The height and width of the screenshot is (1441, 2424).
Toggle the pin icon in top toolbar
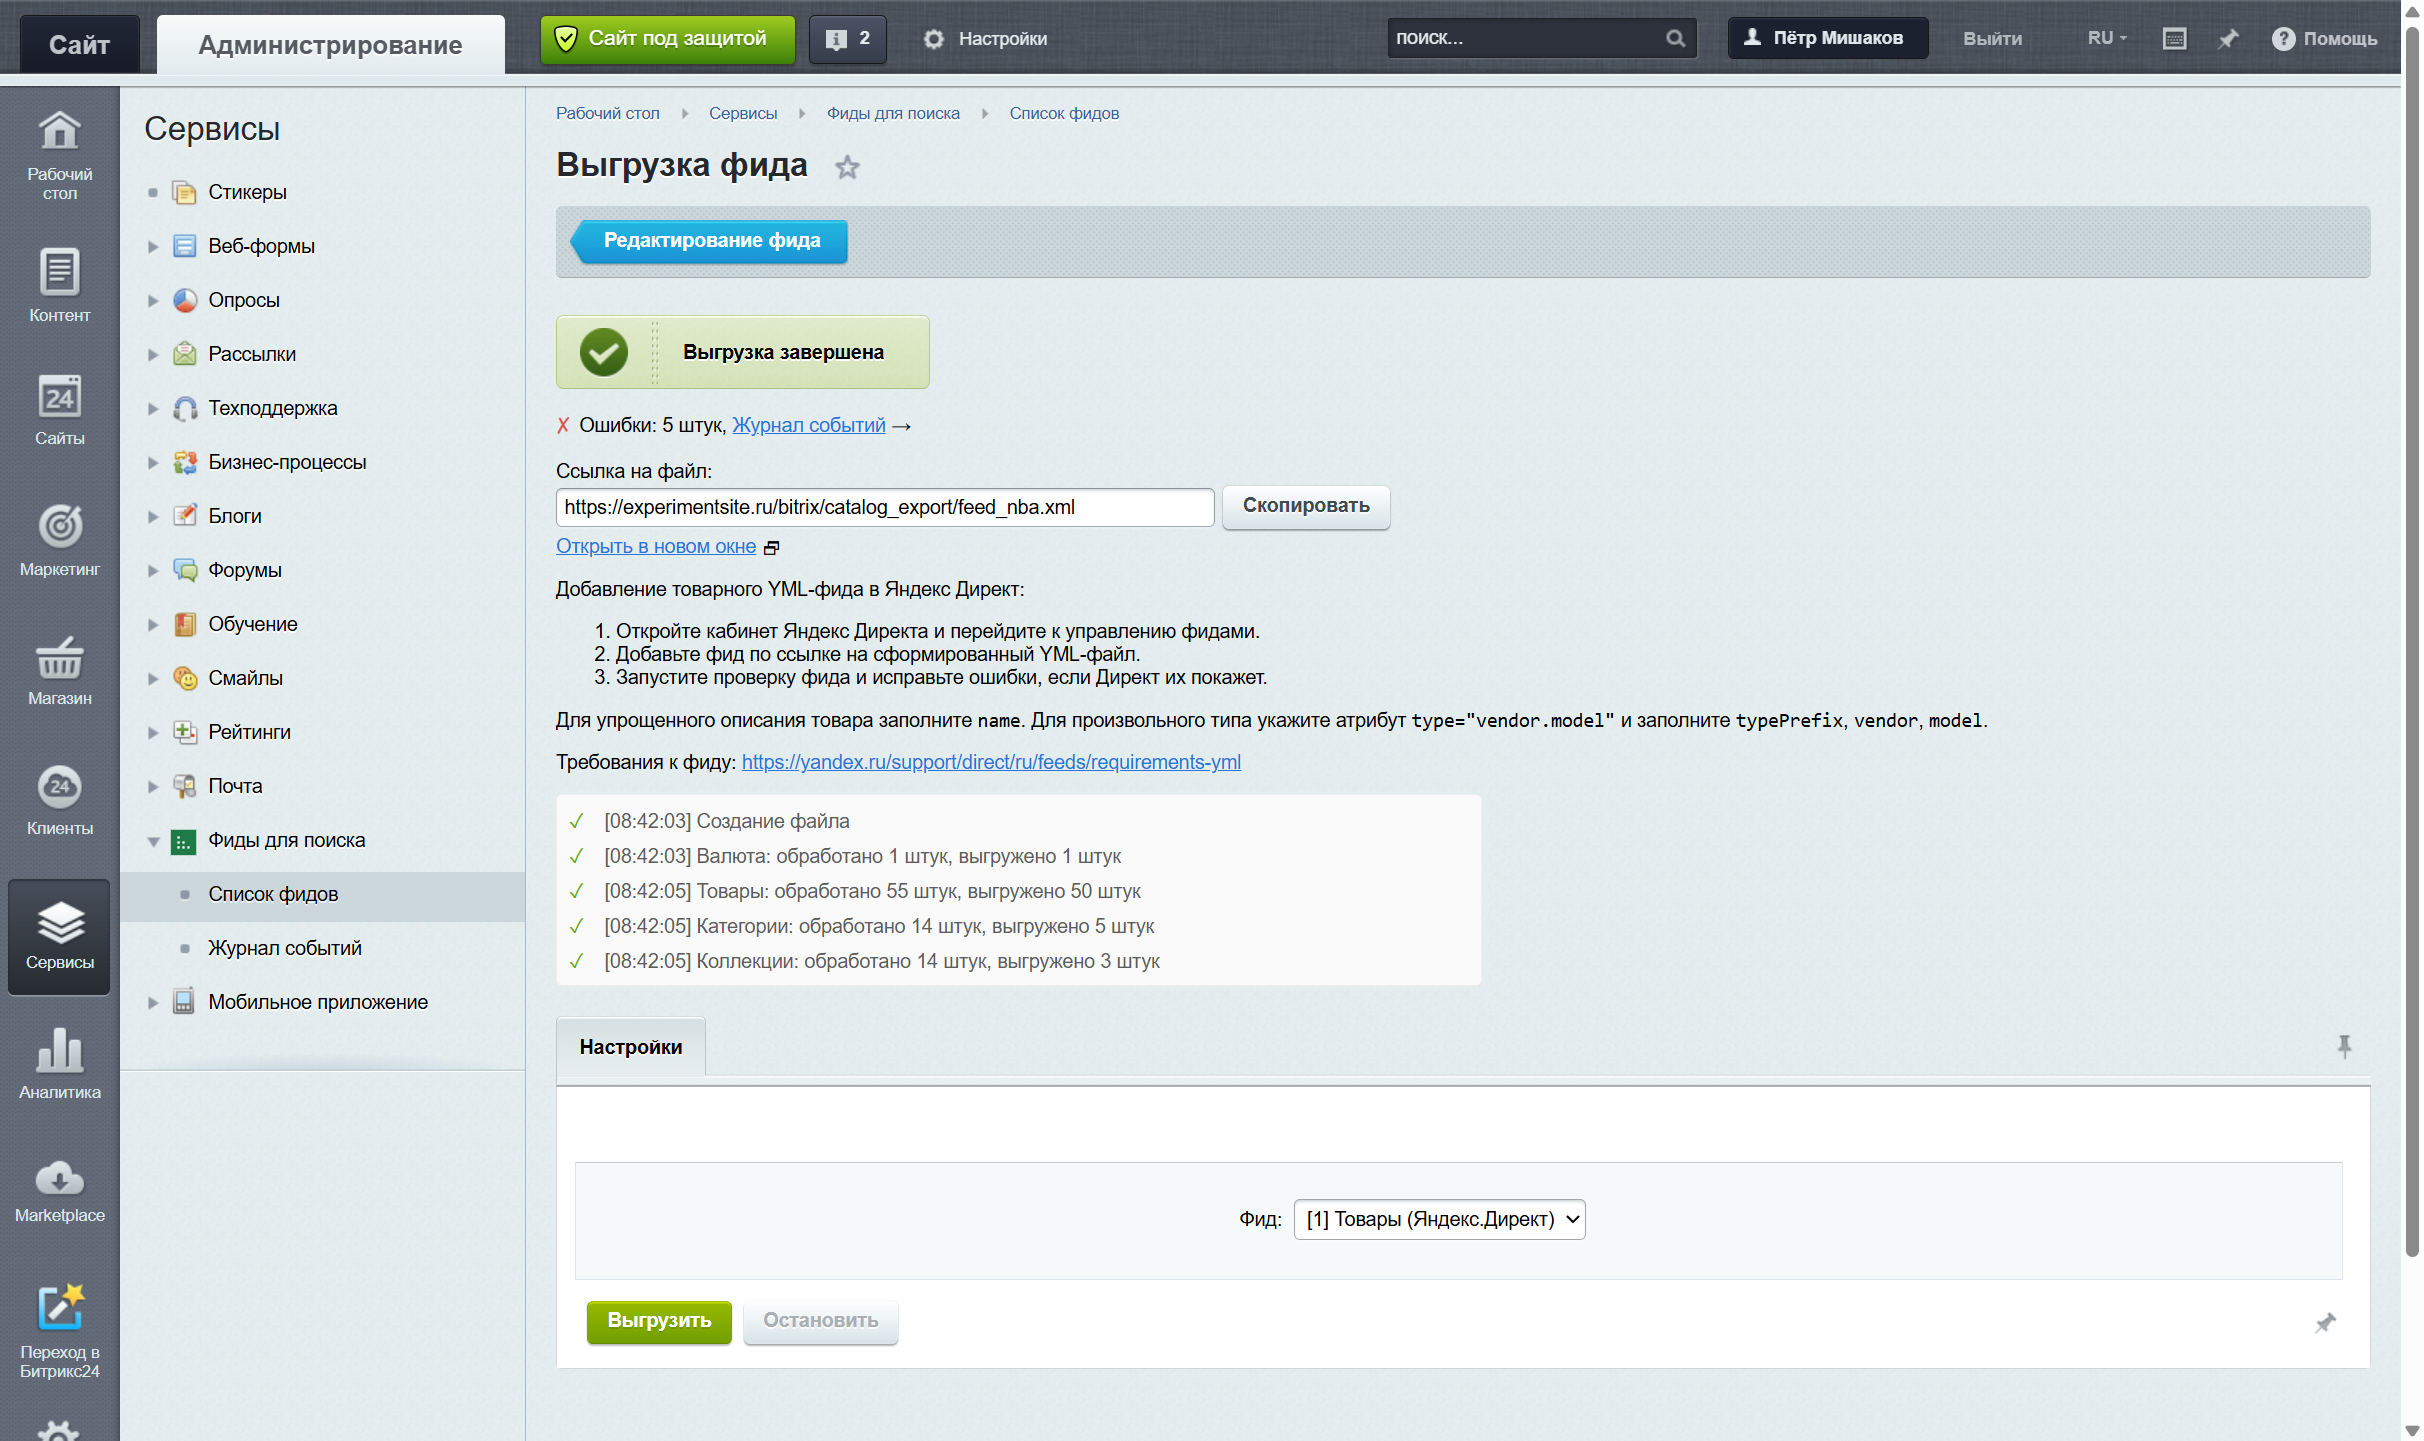[2228, 38]
